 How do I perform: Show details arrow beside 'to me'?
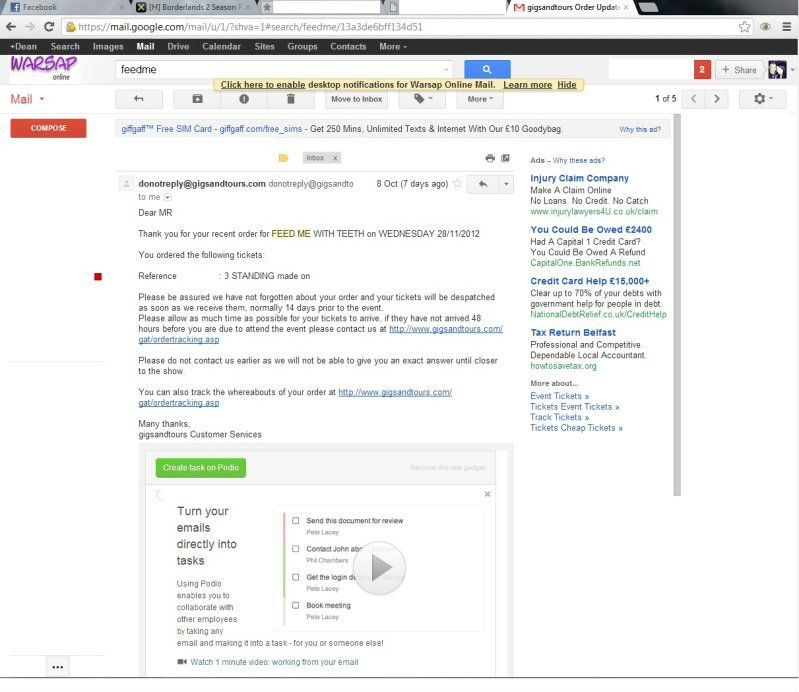pos(168,197)
